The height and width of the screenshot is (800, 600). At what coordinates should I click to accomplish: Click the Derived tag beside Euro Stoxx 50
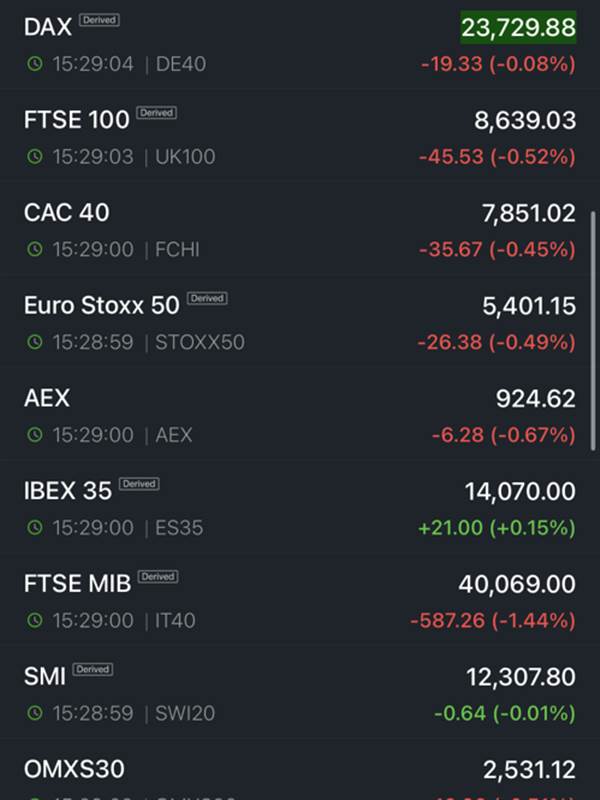[x=207, y=298]
